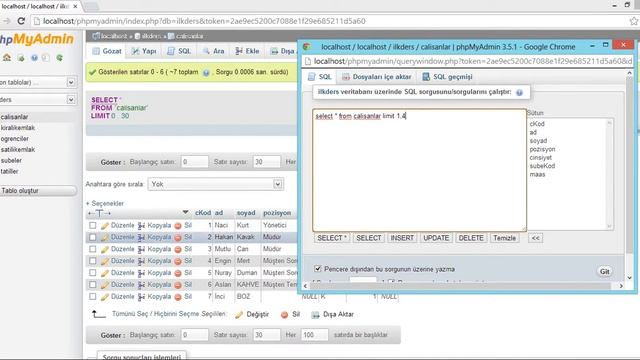Screen dimensions: 640x360
Task: Uncheck 'Pencere dışından bu sorgunun üzerine yazma'
Action: coord(318,269)
